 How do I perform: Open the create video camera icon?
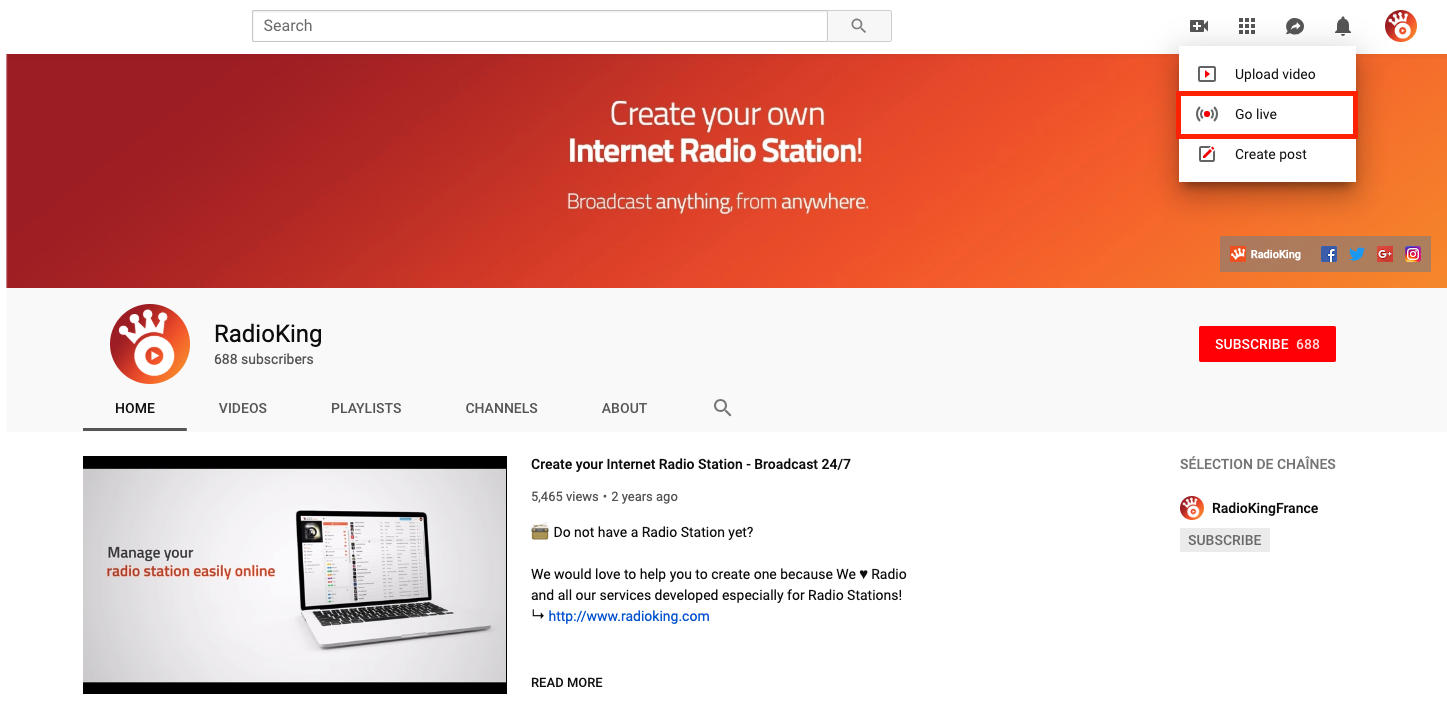(x=1198, y=26)
